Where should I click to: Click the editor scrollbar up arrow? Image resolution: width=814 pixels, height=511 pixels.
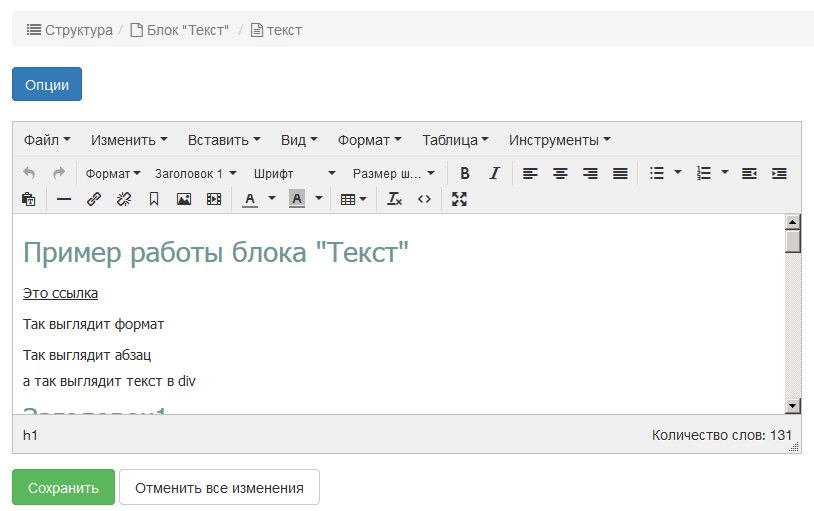[x=792, y=222]
